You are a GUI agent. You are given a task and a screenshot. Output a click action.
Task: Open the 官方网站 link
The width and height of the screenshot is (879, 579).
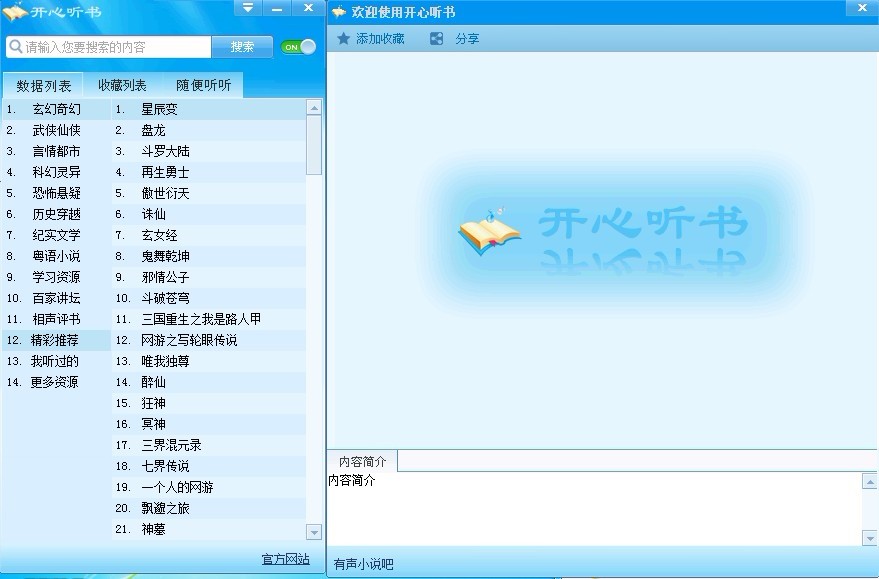285,559
